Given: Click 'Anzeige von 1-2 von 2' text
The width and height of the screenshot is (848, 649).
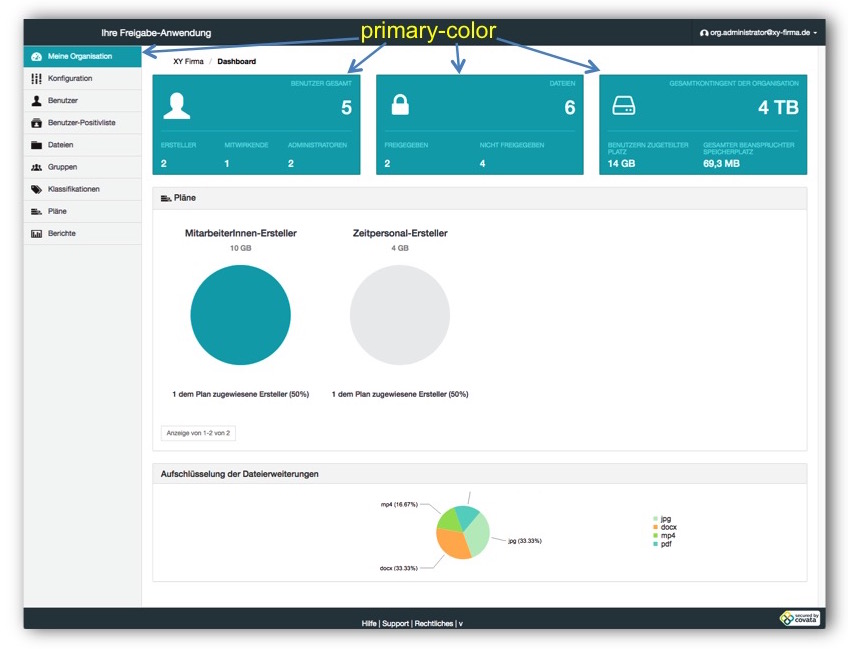Looking at the screenshot, I should [x=198, y=433].
